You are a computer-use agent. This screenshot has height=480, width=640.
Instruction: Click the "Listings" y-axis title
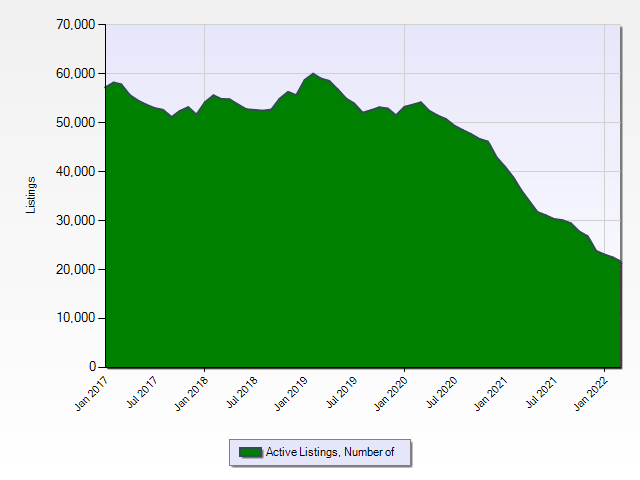(31, 195)
